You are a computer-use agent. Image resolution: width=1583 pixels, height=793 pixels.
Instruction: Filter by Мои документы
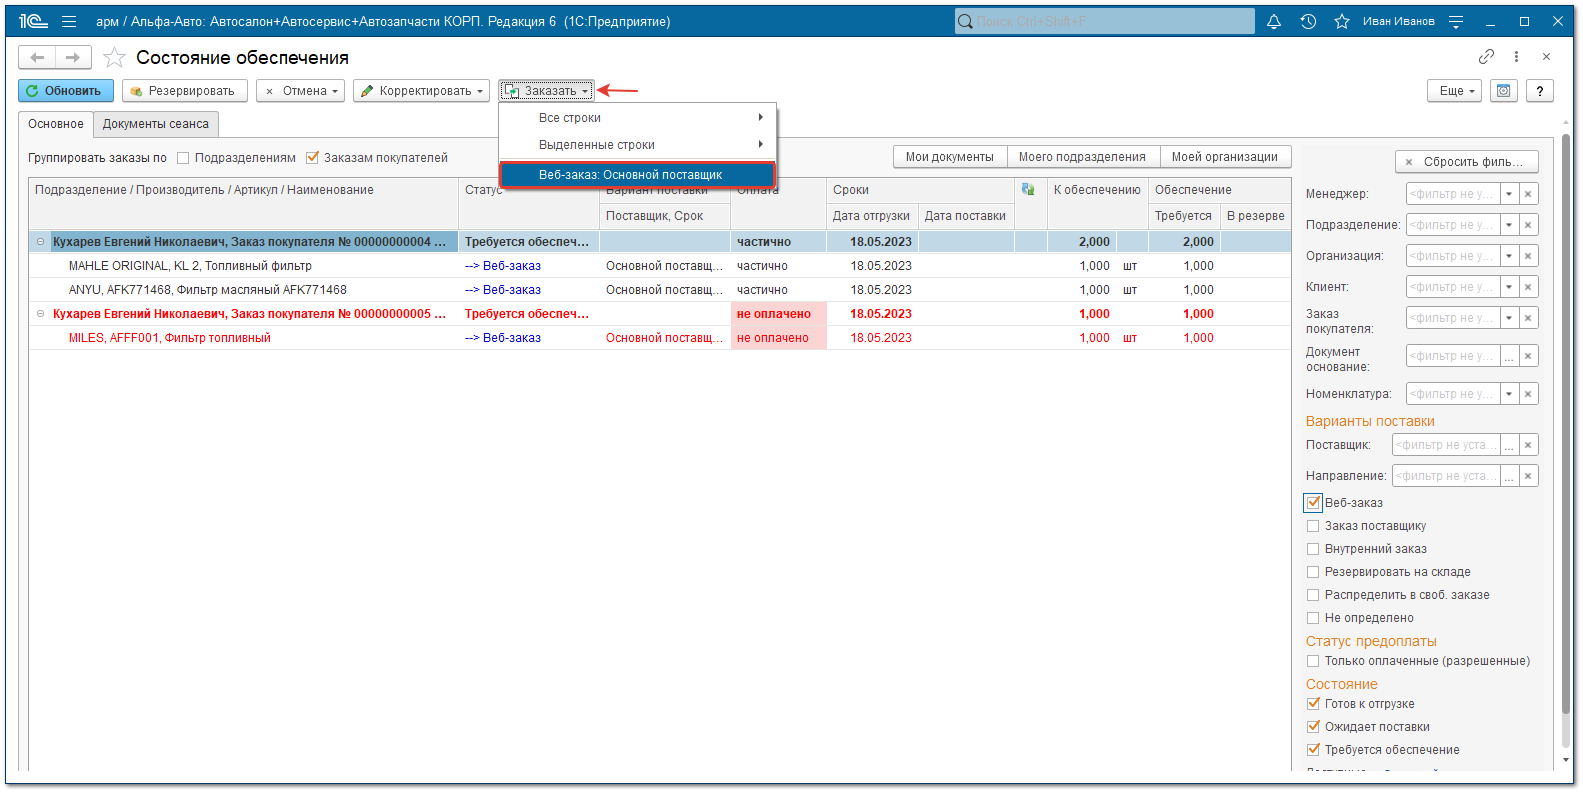(x=950, y=157)
